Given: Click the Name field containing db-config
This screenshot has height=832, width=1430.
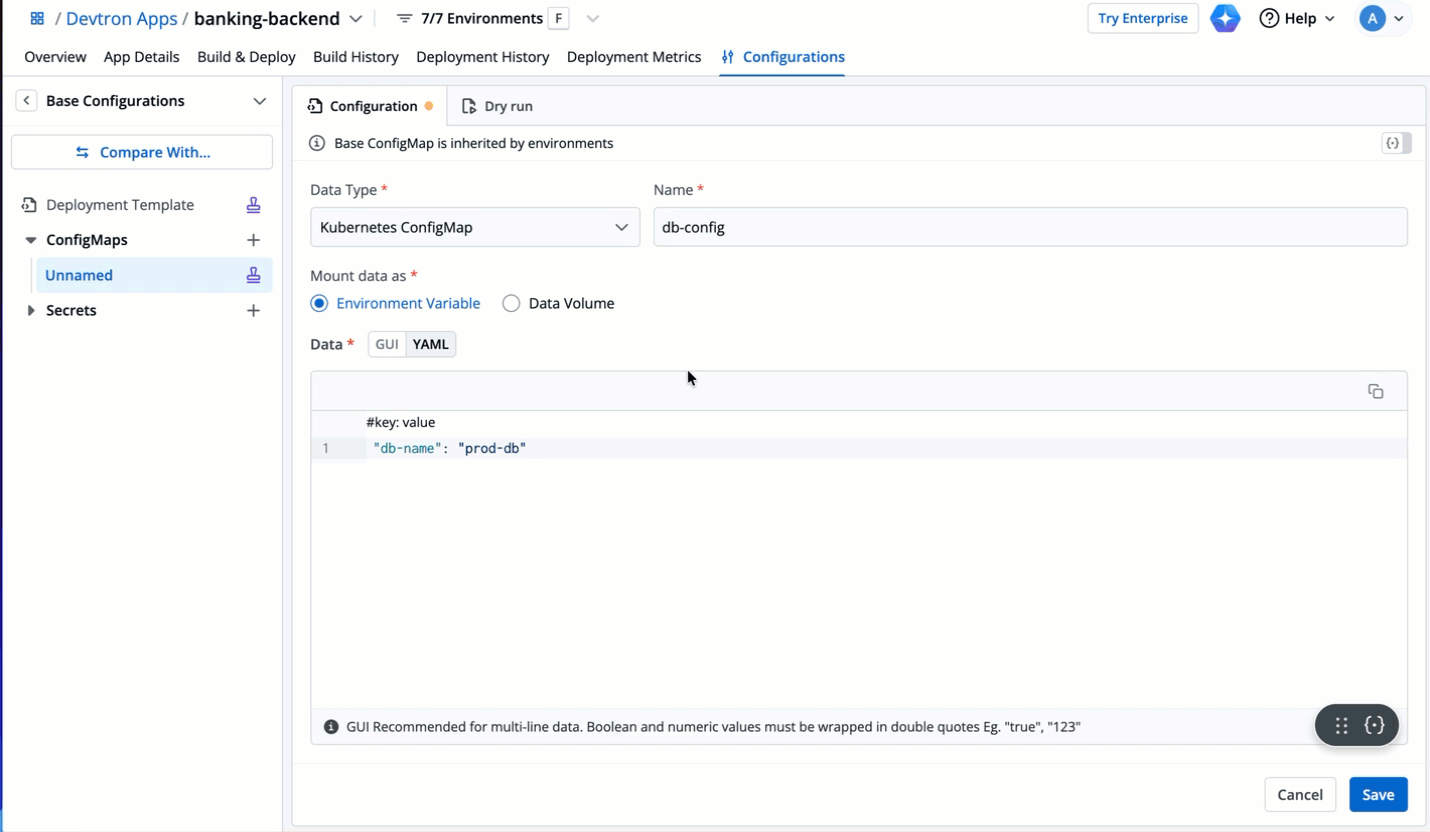Looking at the screenshot, I should [x=1030, y=227].
